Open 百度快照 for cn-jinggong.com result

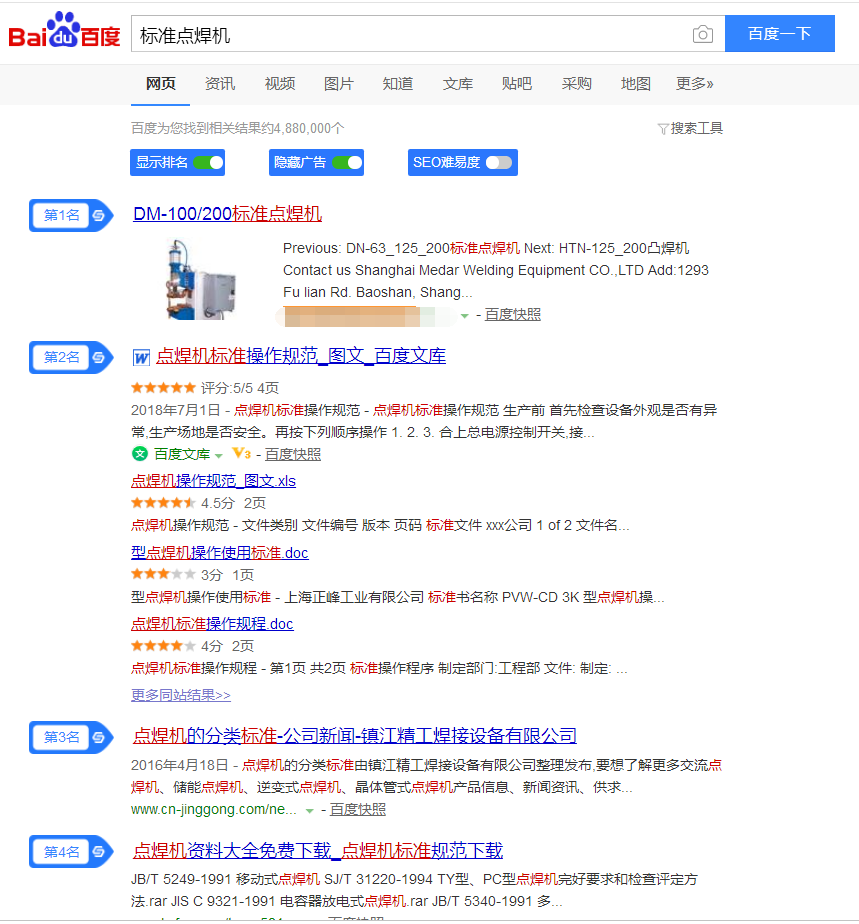click(358, 810)
